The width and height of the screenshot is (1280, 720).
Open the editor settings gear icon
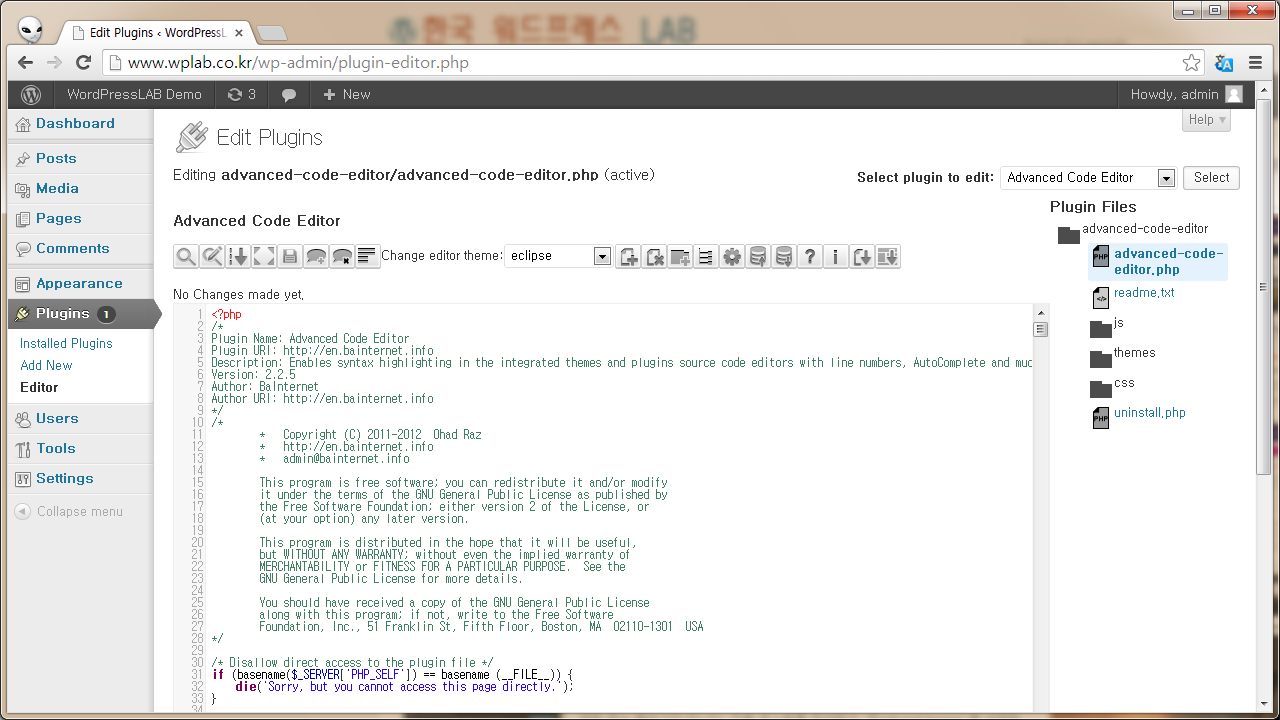tap(732, 256)
